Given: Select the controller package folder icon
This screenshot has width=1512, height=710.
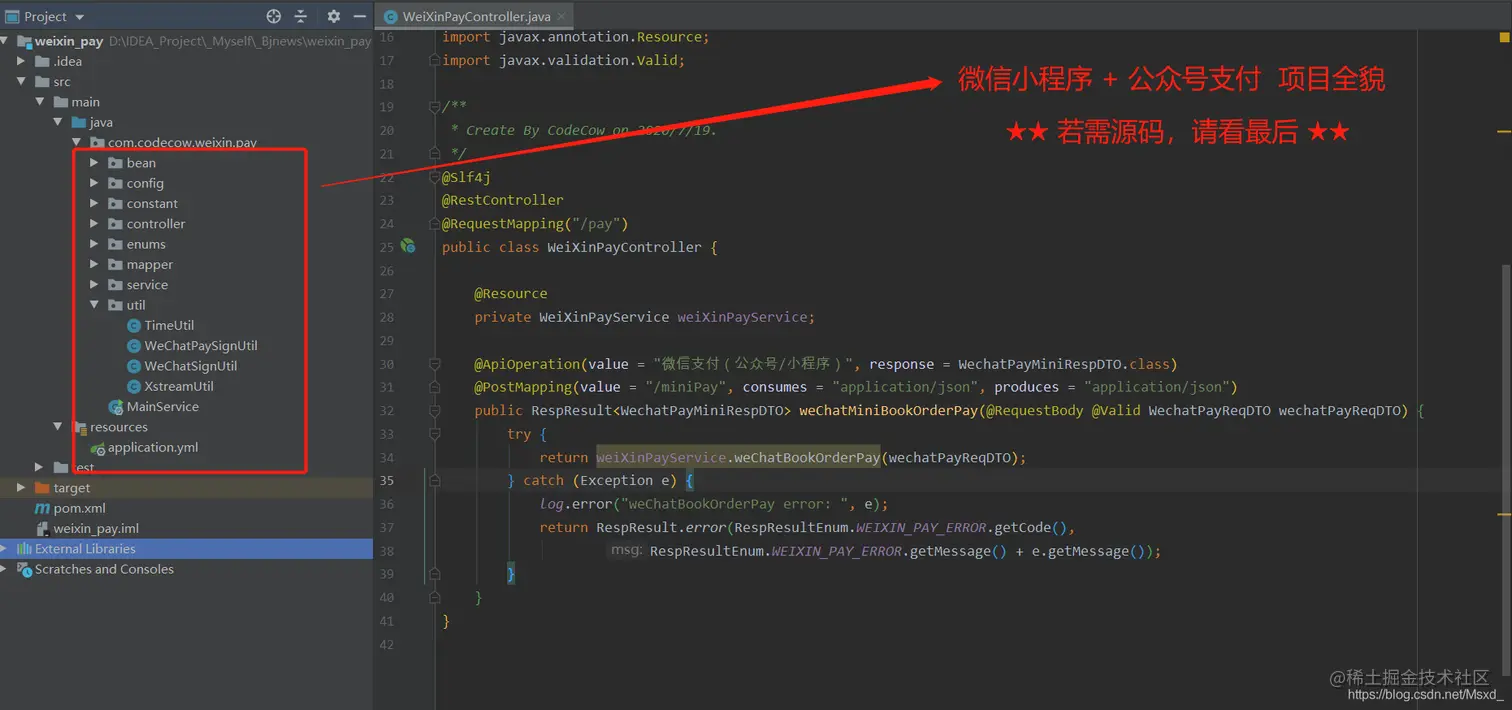Looking at the screenshot, I should (x=115, y=224).
